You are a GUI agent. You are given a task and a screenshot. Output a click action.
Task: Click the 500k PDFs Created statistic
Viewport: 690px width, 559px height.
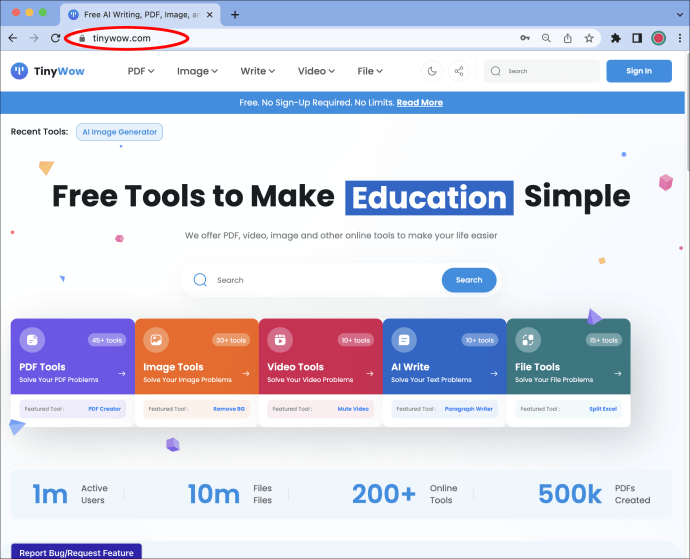click(594, 494)
